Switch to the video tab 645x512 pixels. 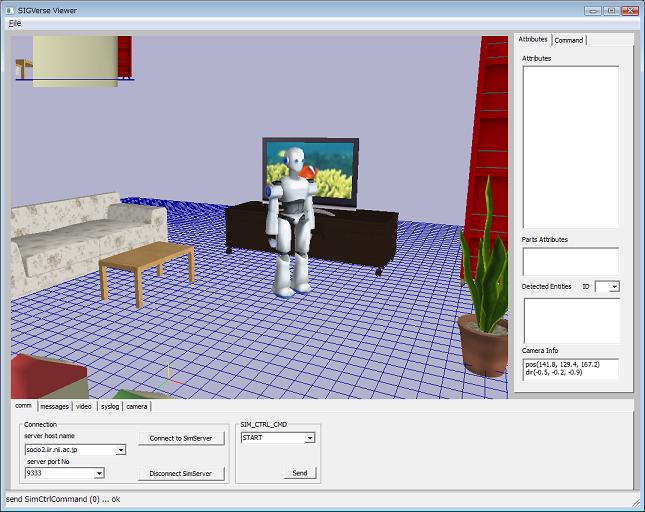[x=84, y=407]
